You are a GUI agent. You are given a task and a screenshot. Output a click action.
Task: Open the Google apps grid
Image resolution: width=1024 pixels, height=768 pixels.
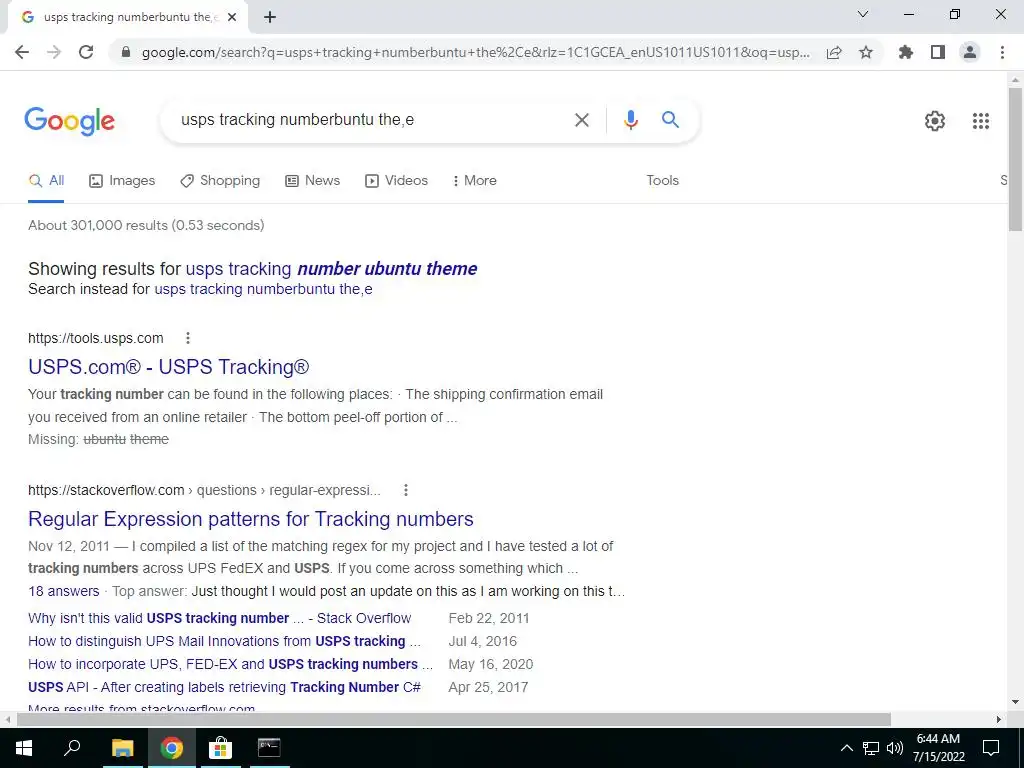click(980, 121)
